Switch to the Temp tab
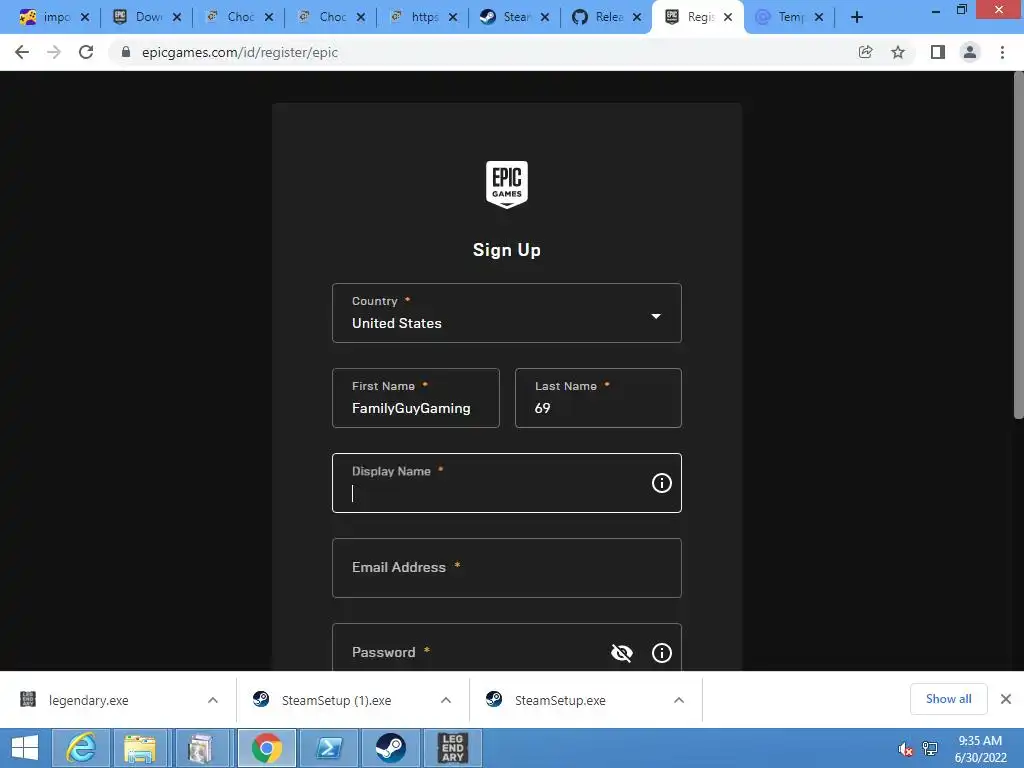Viewport: 1024px width, 768px height. (x=790, y=17)
